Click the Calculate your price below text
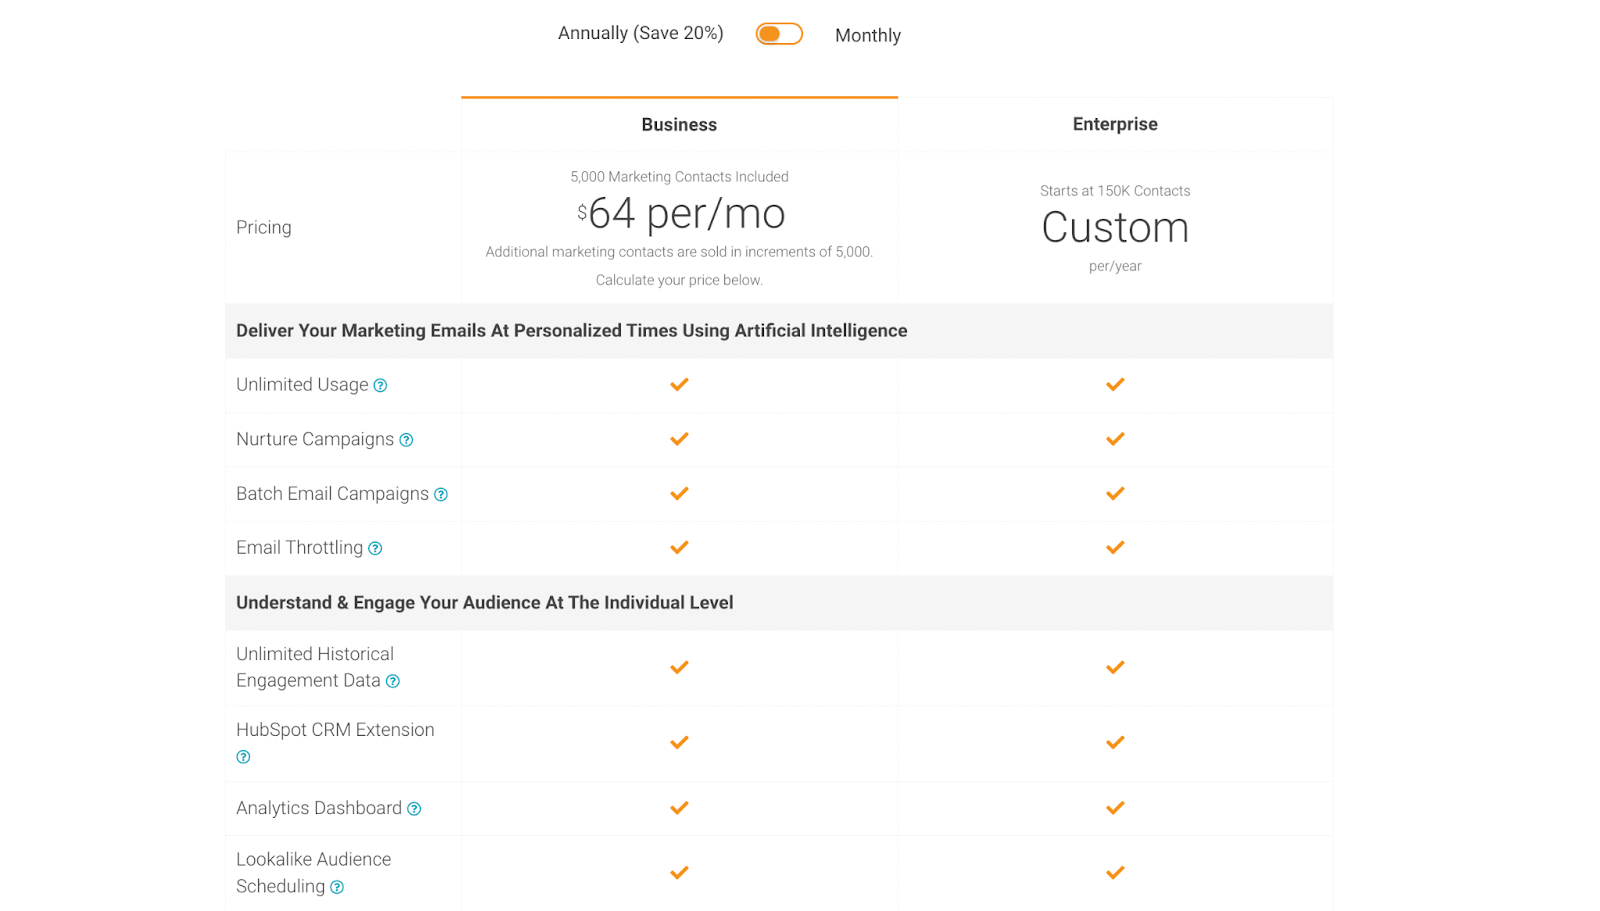 679,281
